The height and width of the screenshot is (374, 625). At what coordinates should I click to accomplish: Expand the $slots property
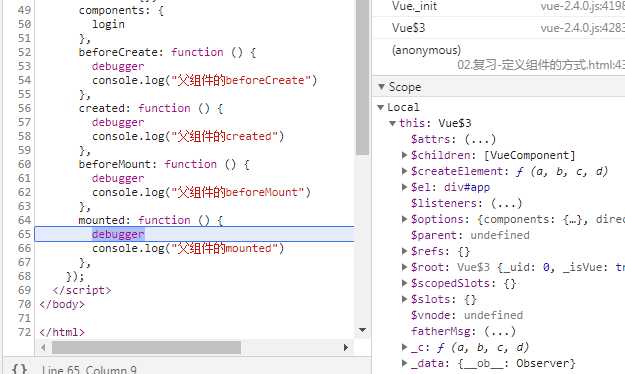coord(404,299)
